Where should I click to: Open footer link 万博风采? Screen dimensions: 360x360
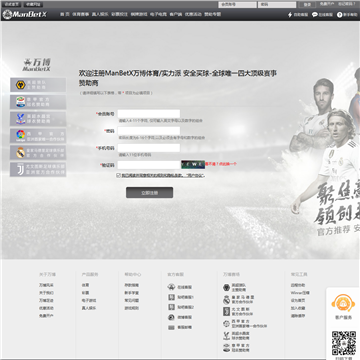pos(46,285)
